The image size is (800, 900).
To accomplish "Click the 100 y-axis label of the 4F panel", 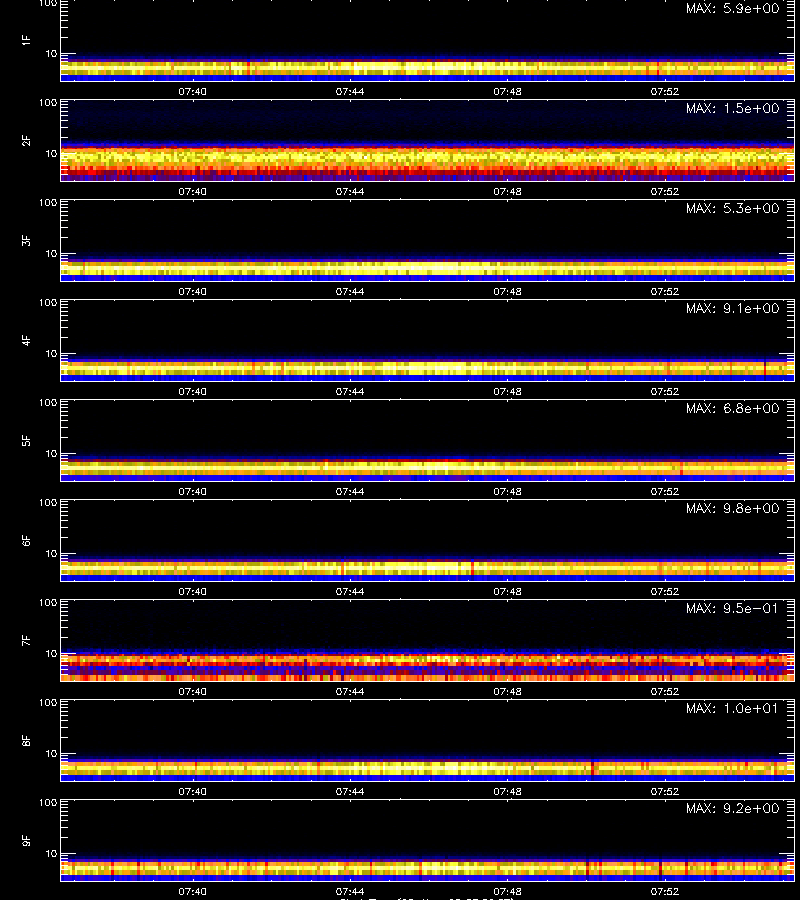I will point(48,302).
